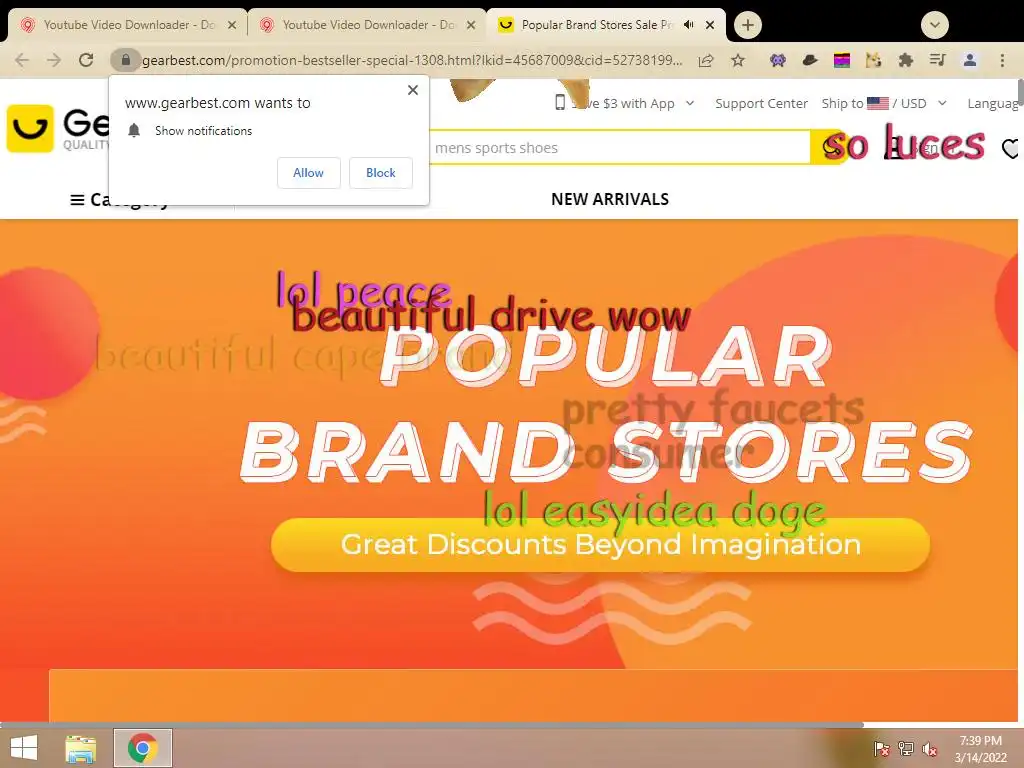The image size is (1024, 768).
Task: Open the wishlist heart icon
Action: tap(1011, 148)
